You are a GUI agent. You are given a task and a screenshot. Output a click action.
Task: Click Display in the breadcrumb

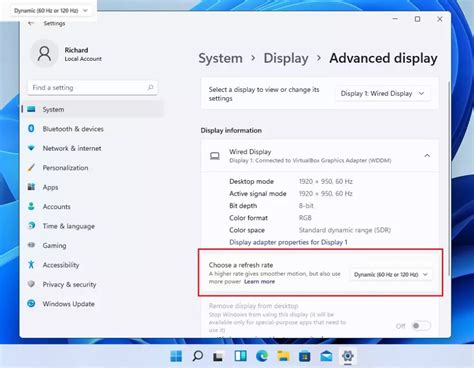[286, 58]
